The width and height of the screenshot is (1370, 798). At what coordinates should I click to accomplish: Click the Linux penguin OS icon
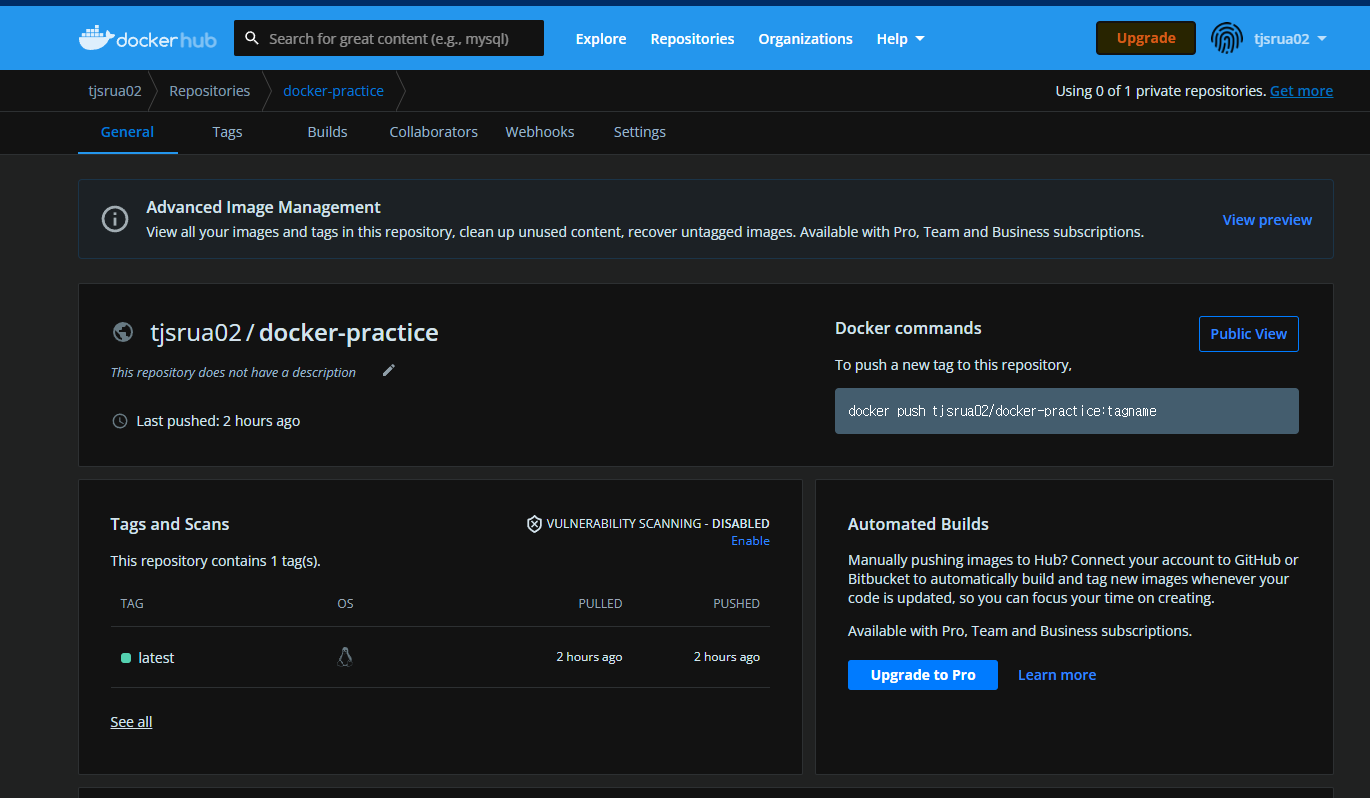(x=345, y=657)
